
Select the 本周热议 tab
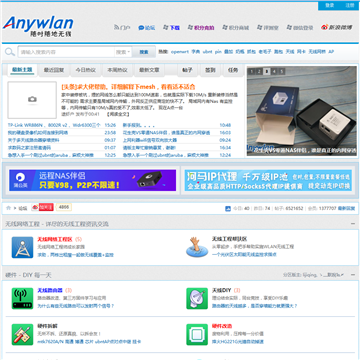[117, 70]
